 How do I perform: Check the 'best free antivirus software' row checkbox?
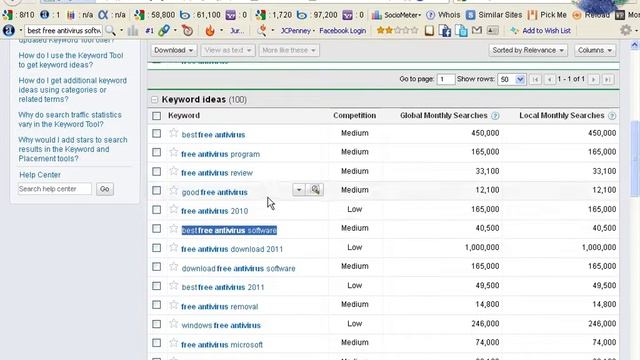(156, 229)
